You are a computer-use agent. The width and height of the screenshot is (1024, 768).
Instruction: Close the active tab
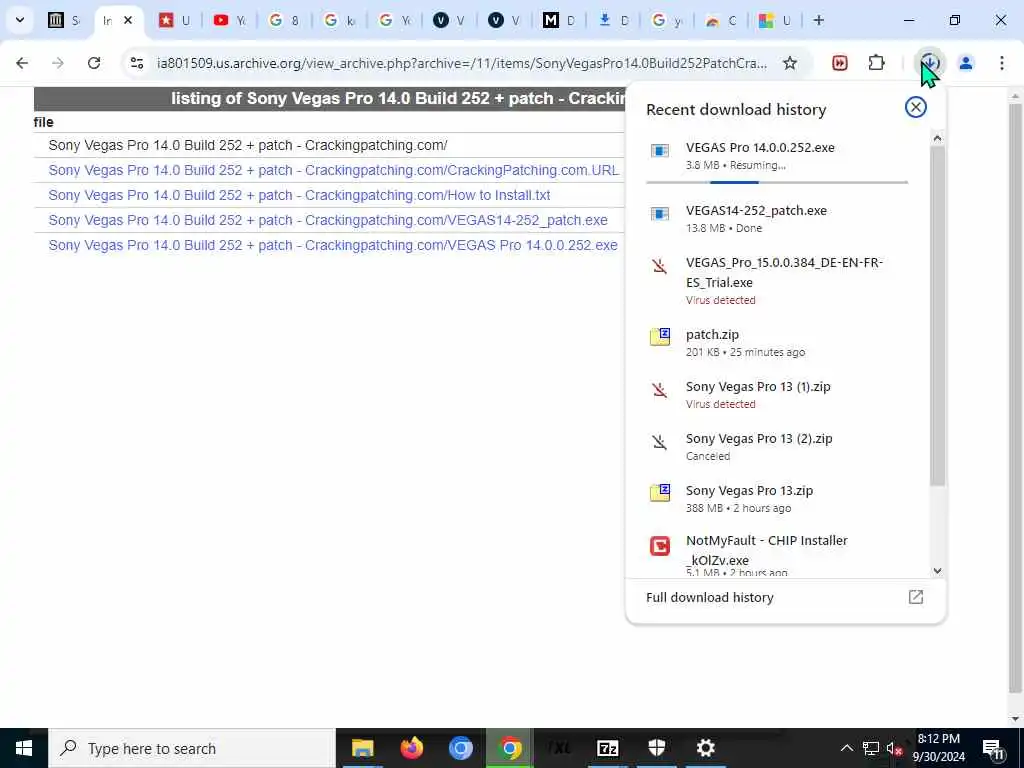coord(128,20)
